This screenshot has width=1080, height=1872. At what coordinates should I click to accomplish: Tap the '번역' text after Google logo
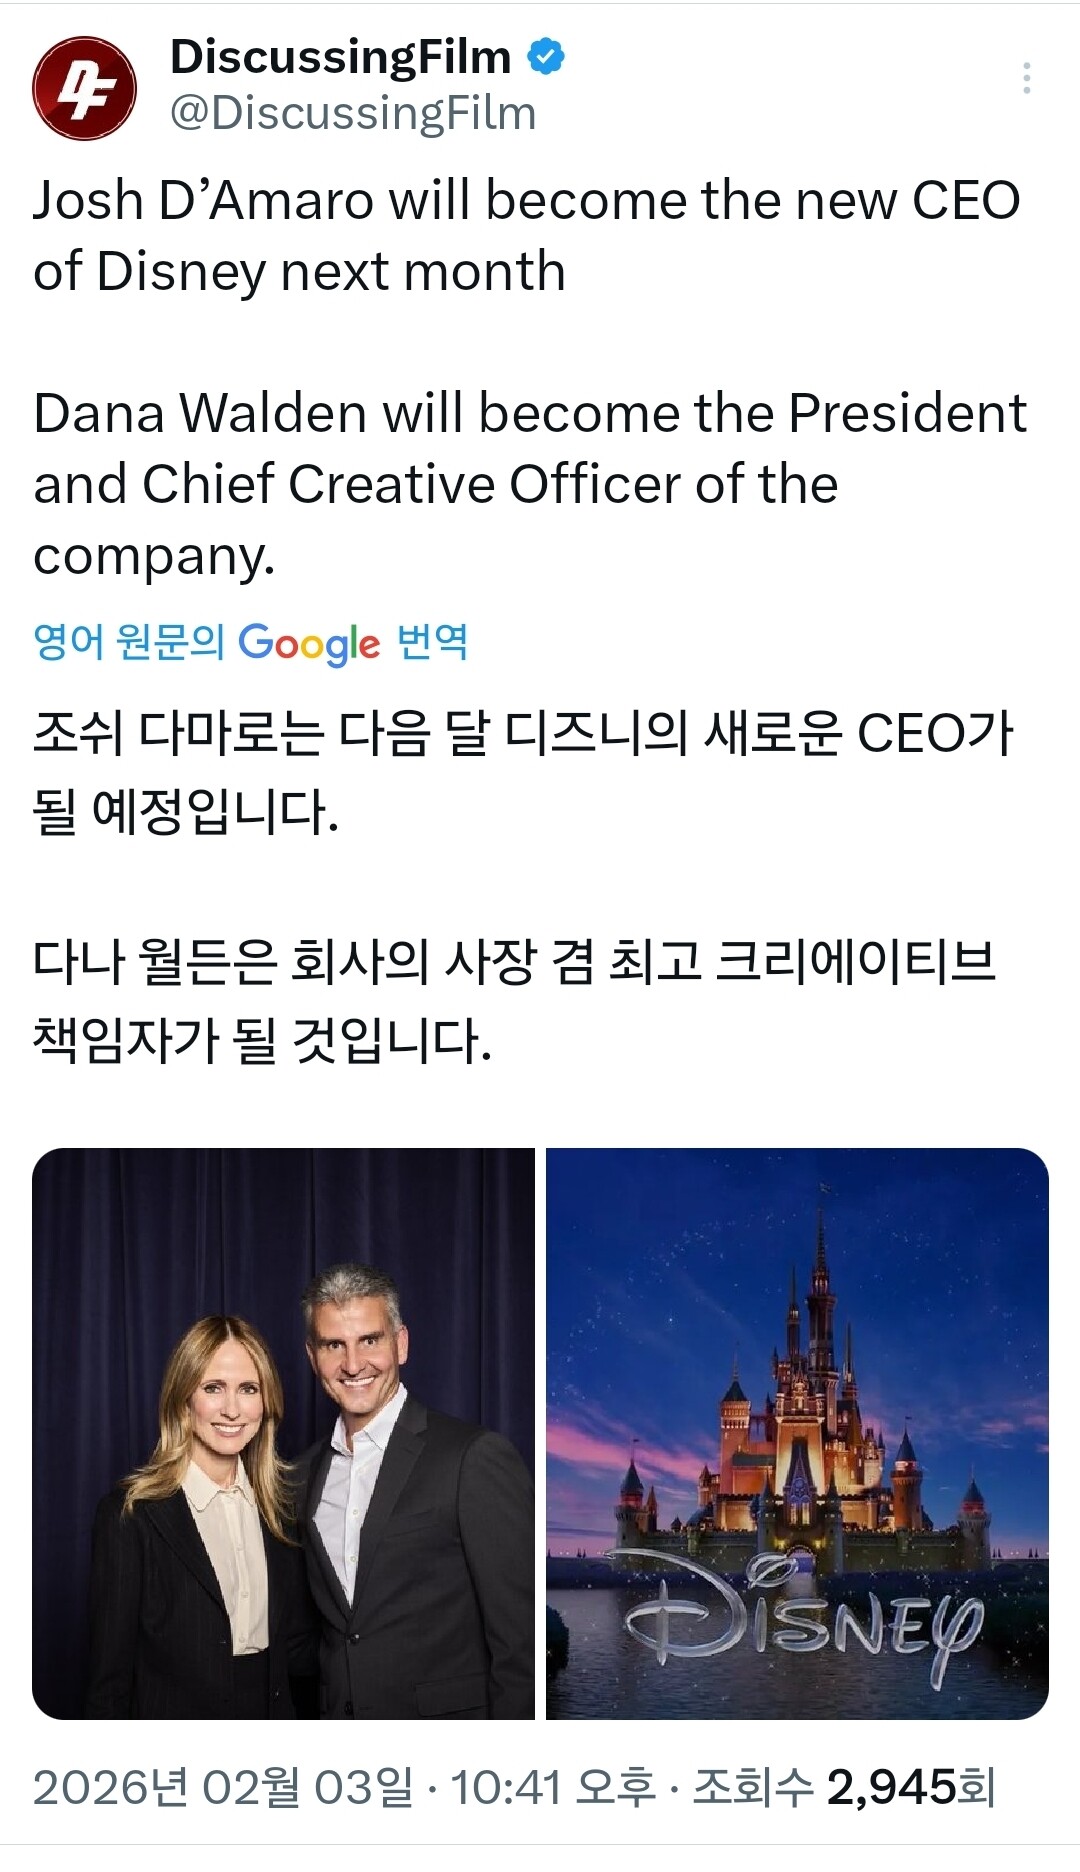pyautogui.click(x=432, y=641)
